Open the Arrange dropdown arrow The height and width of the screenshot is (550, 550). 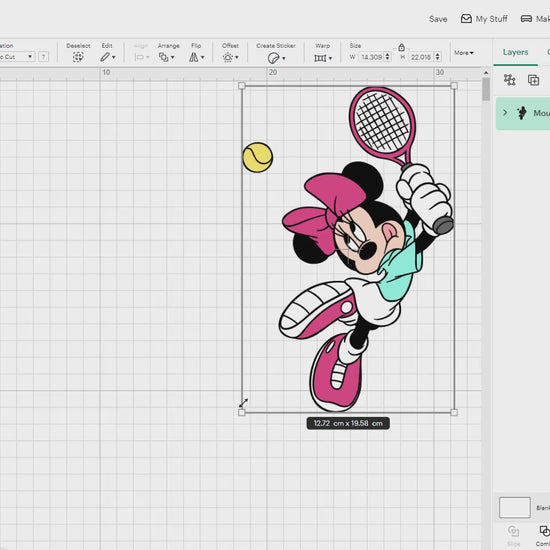point(173,57)
